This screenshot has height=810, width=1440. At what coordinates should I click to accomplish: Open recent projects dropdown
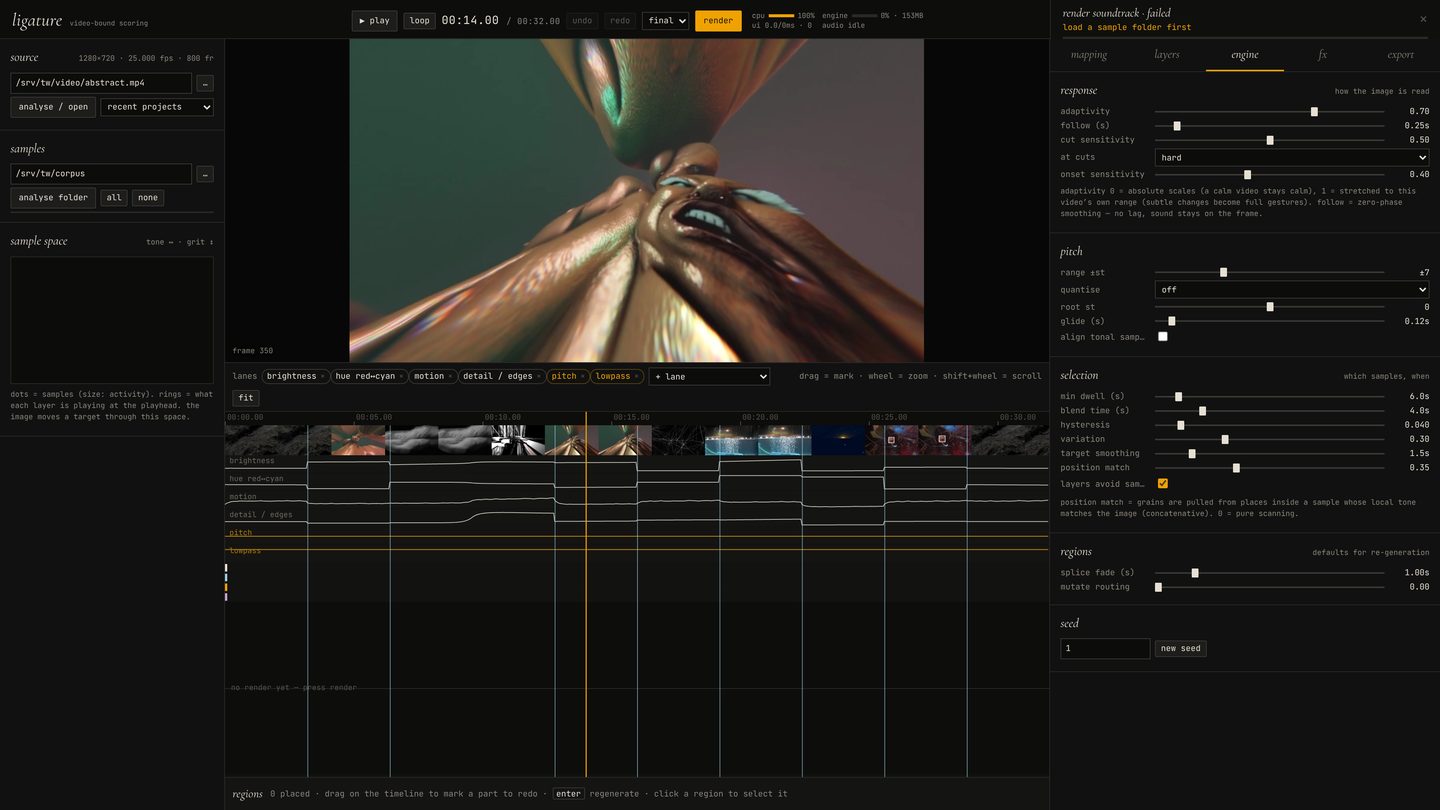pos(157,107)
